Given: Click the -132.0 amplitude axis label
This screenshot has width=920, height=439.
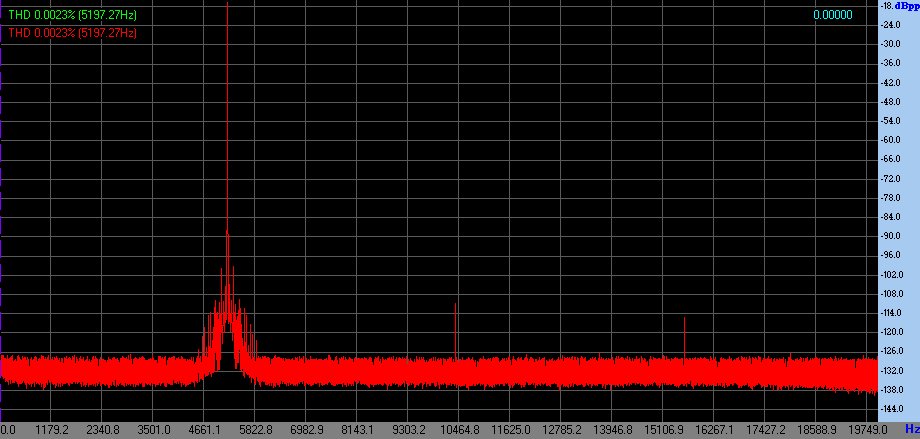Looking at the screenshot, I should pos(891,370).
